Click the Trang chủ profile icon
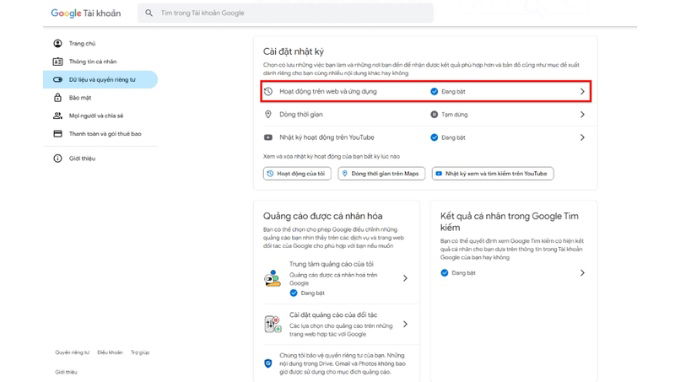This screenshot has height=382, width=680. [58, 43]
